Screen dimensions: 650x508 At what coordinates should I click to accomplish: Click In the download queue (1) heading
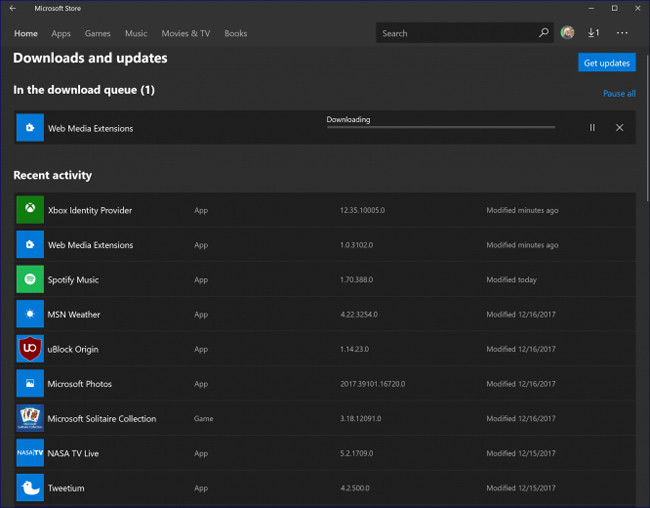point(84,90)
